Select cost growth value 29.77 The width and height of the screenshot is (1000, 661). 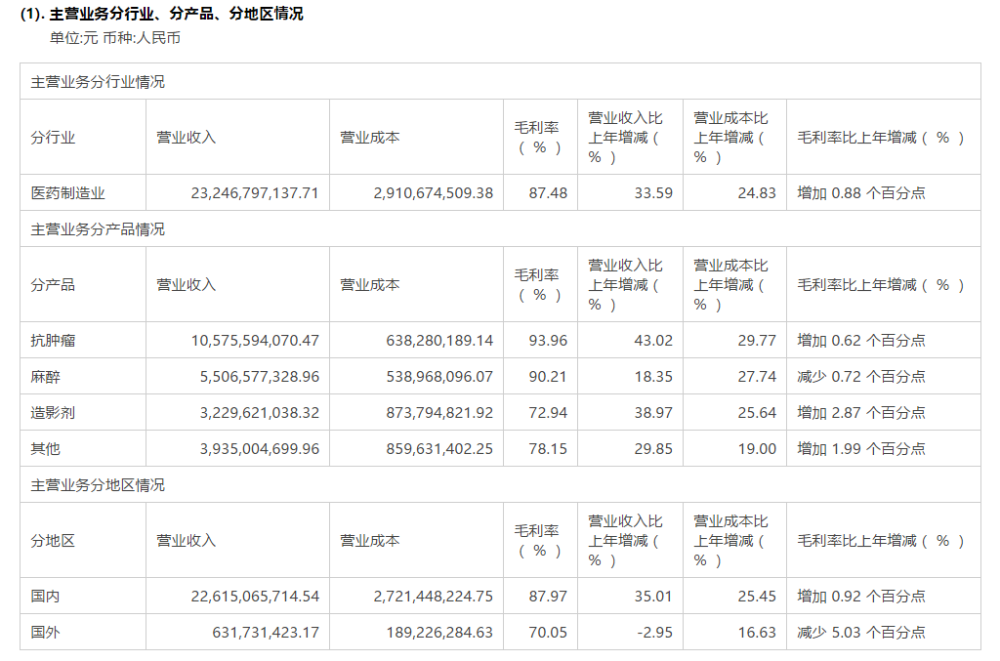757,340
